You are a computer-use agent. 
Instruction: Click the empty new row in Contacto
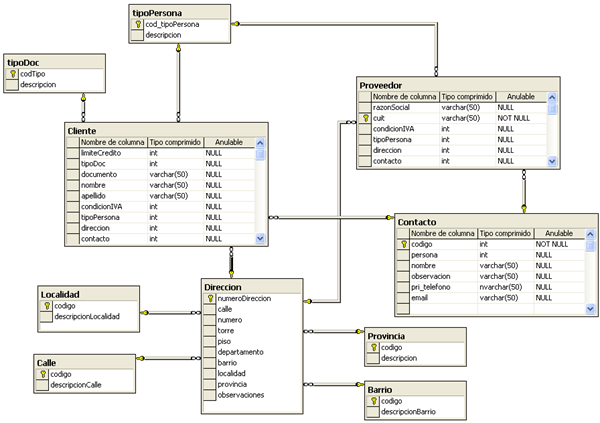tap(491, 309)
